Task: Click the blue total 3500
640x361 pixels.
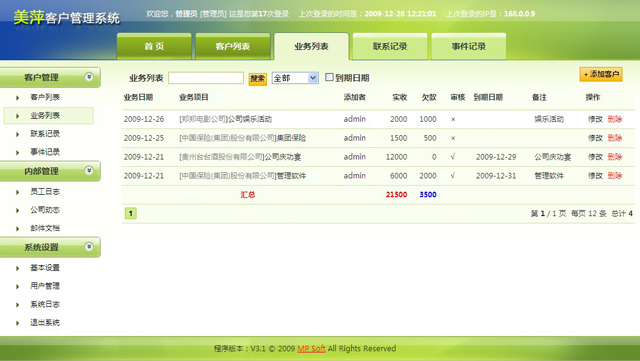Action: click(x=428, y=194)
